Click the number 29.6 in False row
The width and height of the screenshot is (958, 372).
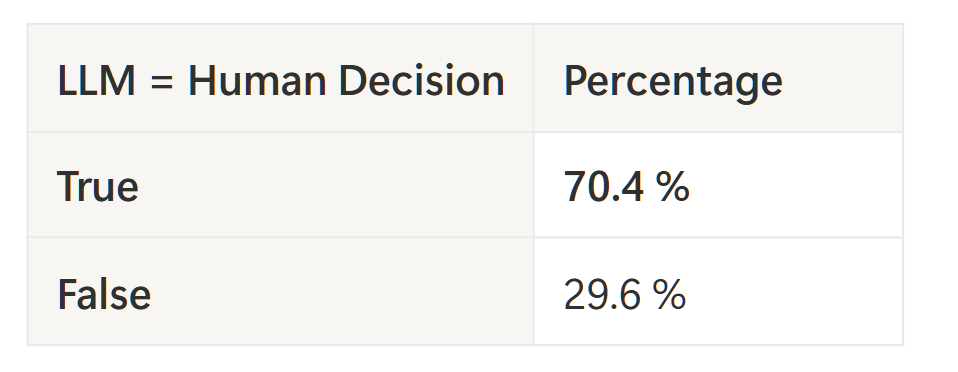602,294
